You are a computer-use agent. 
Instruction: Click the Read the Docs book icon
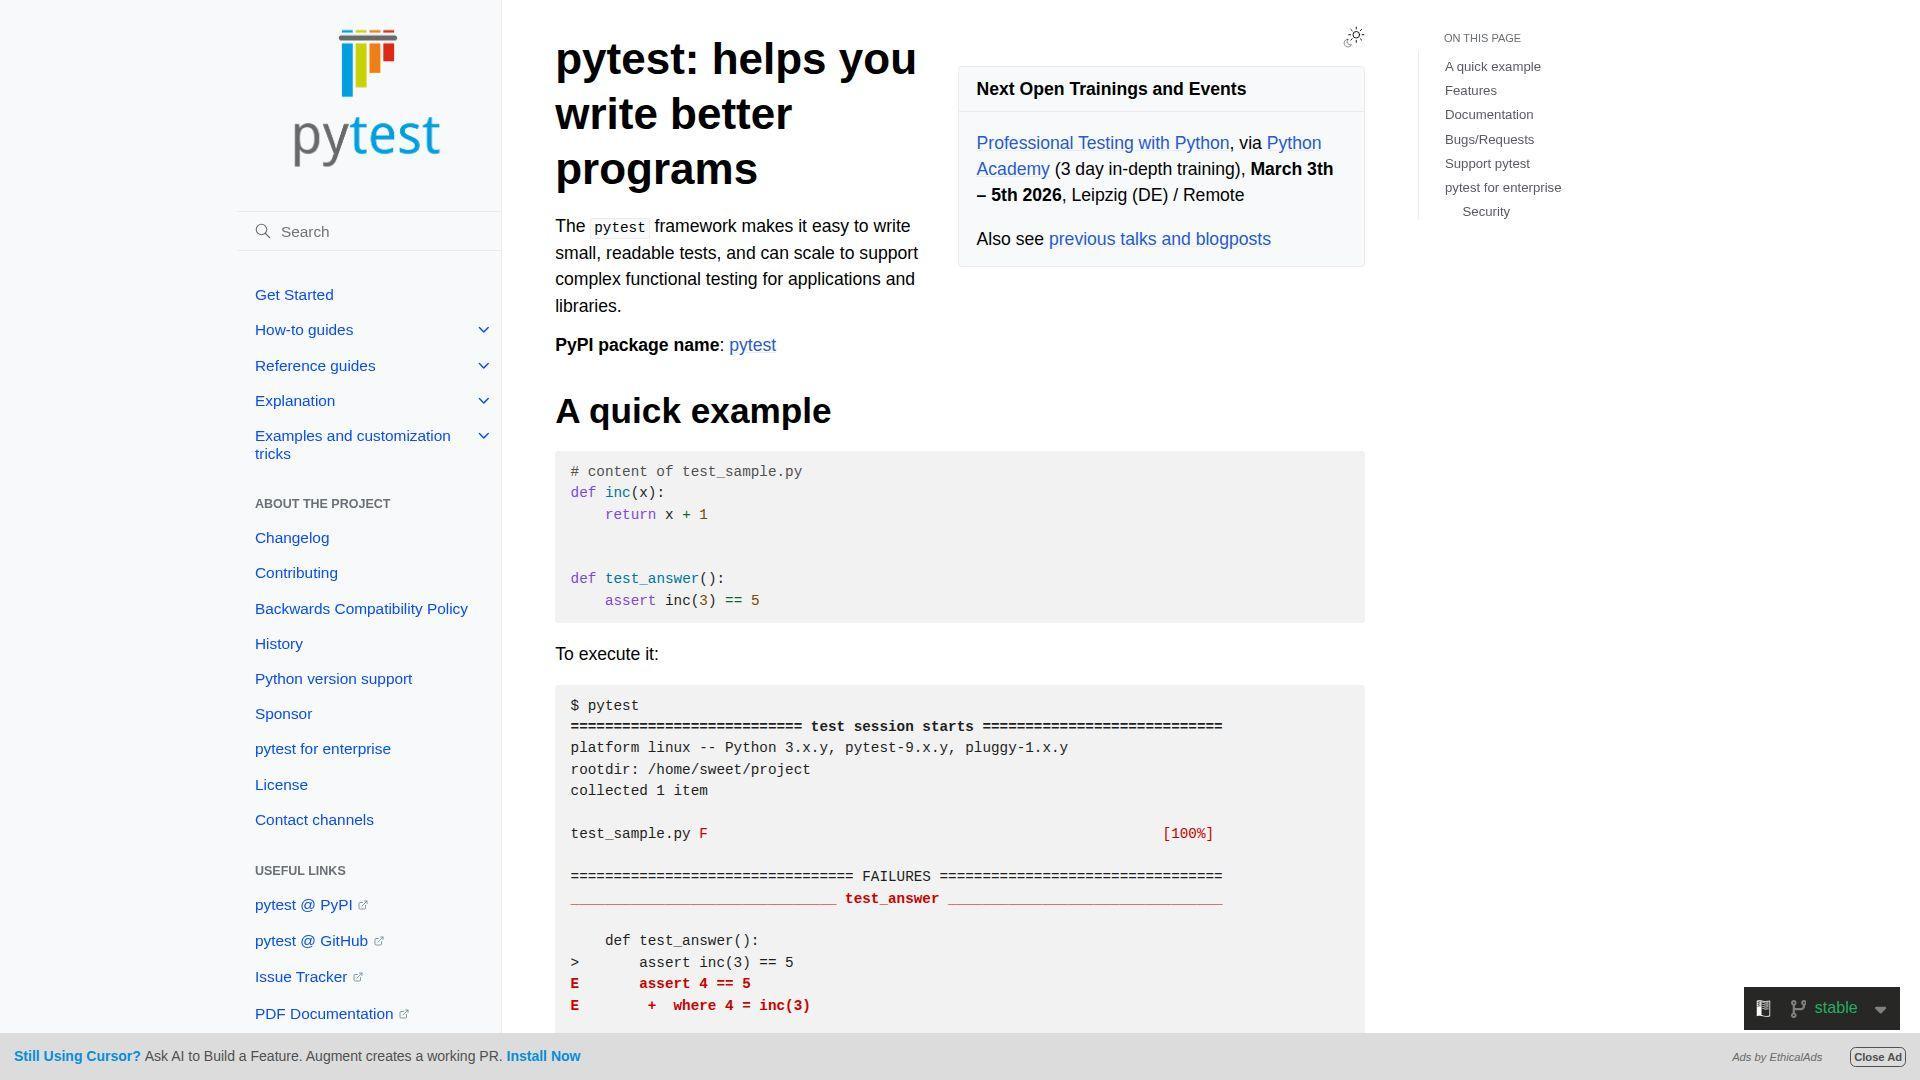pyautogui.click(x=1763, y=1007)
